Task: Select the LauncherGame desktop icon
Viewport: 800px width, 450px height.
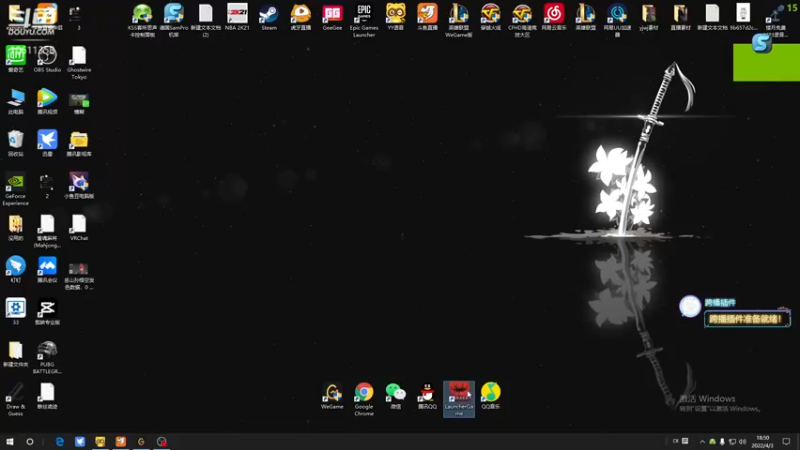Action: pos(459,399)
